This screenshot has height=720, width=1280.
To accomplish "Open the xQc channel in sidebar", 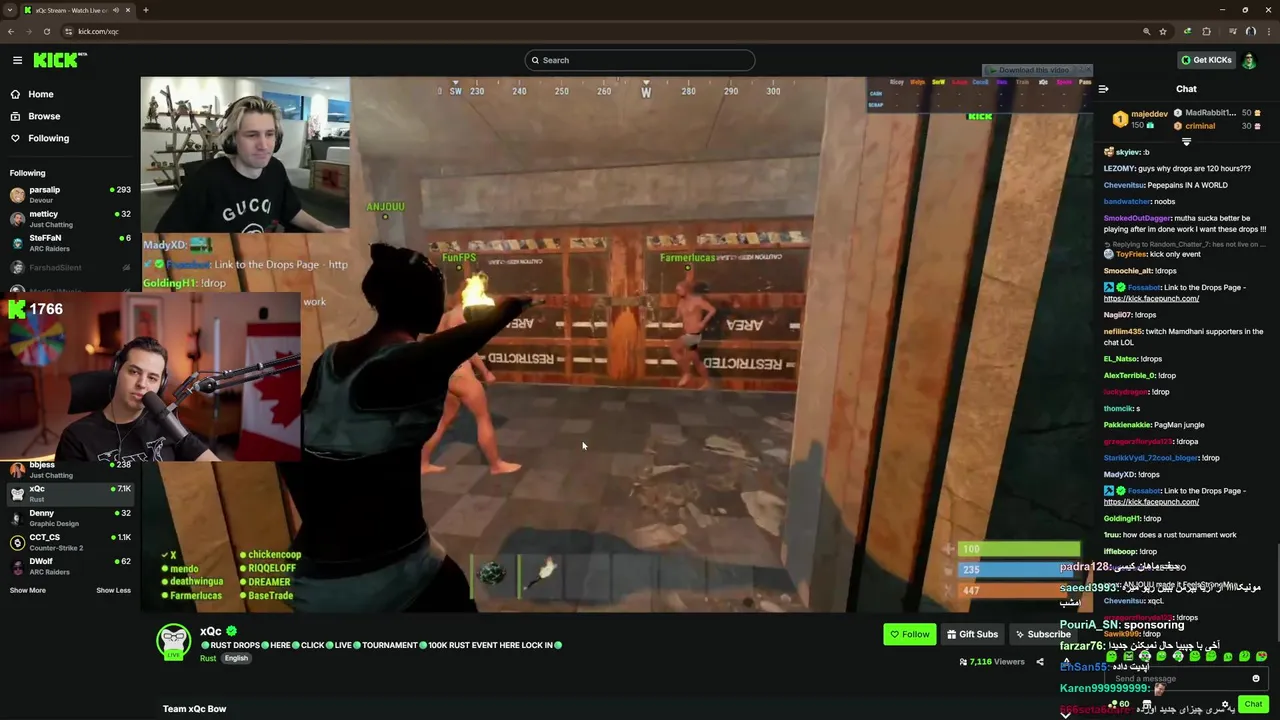I will click(70, 493).
